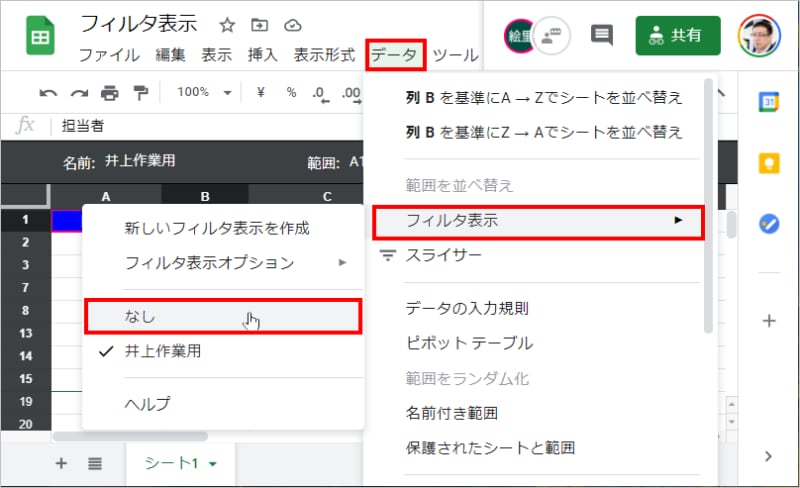The height and width of the screenshot is (488, 800).
Task: Select the paint format icon
Action: (x=140, y=93)
